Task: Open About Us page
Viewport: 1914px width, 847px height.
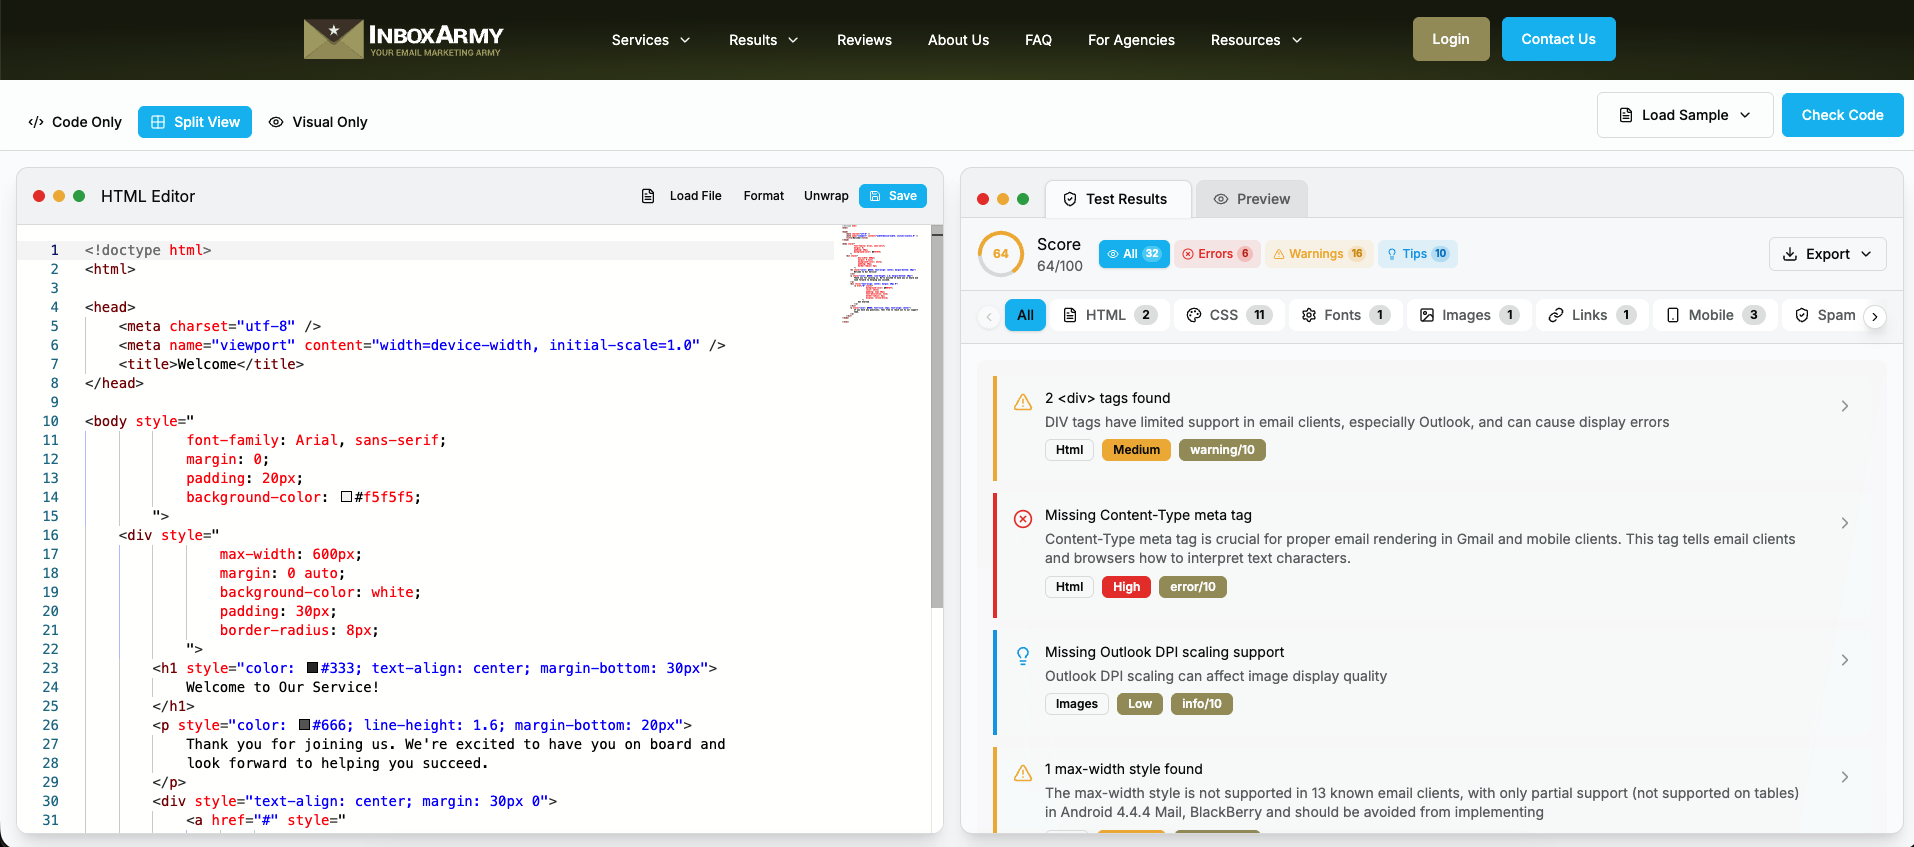Action: (958, 40)
